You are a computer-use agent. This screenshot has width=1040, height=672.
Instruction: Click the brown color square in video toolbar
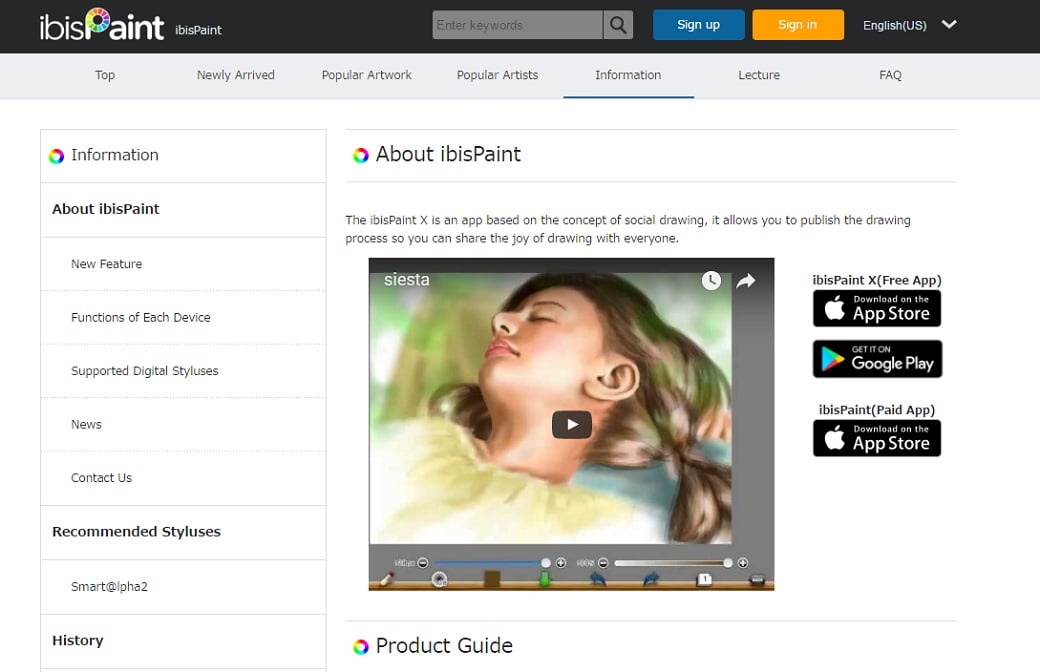(492, 579)
